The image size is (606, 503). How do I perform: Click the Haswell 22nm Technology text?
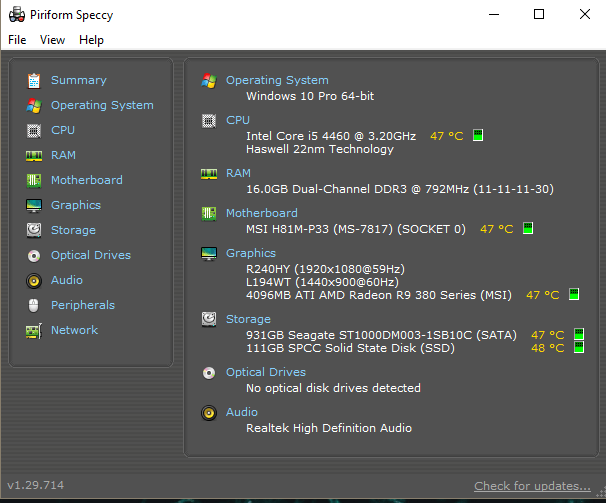point(320,149)
